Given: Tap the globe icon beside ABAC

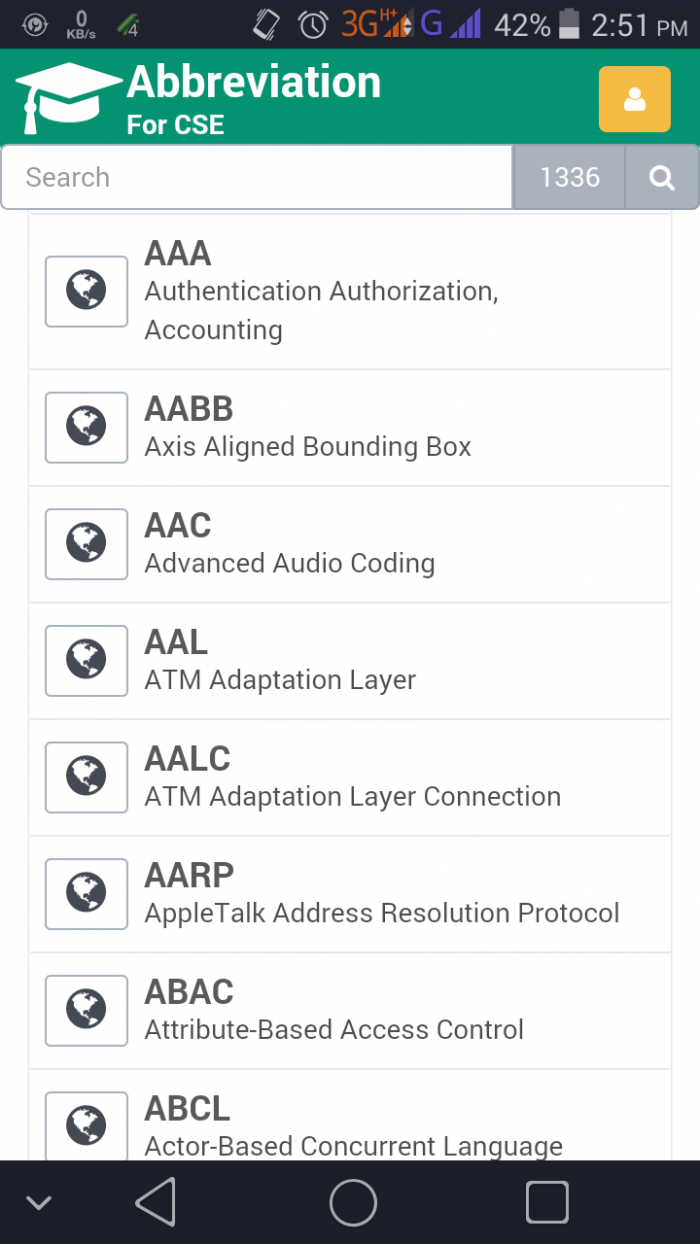Looking at the screenshot, I should (86, 1010).
